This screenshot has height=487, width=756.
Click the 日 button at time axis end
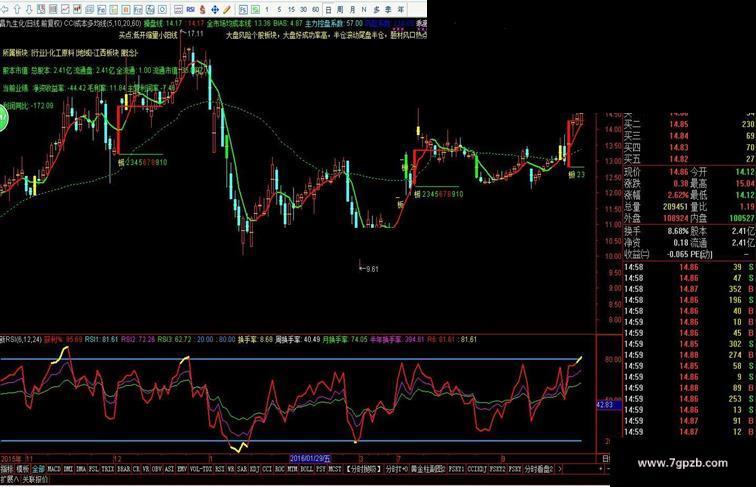coord(606,458)
